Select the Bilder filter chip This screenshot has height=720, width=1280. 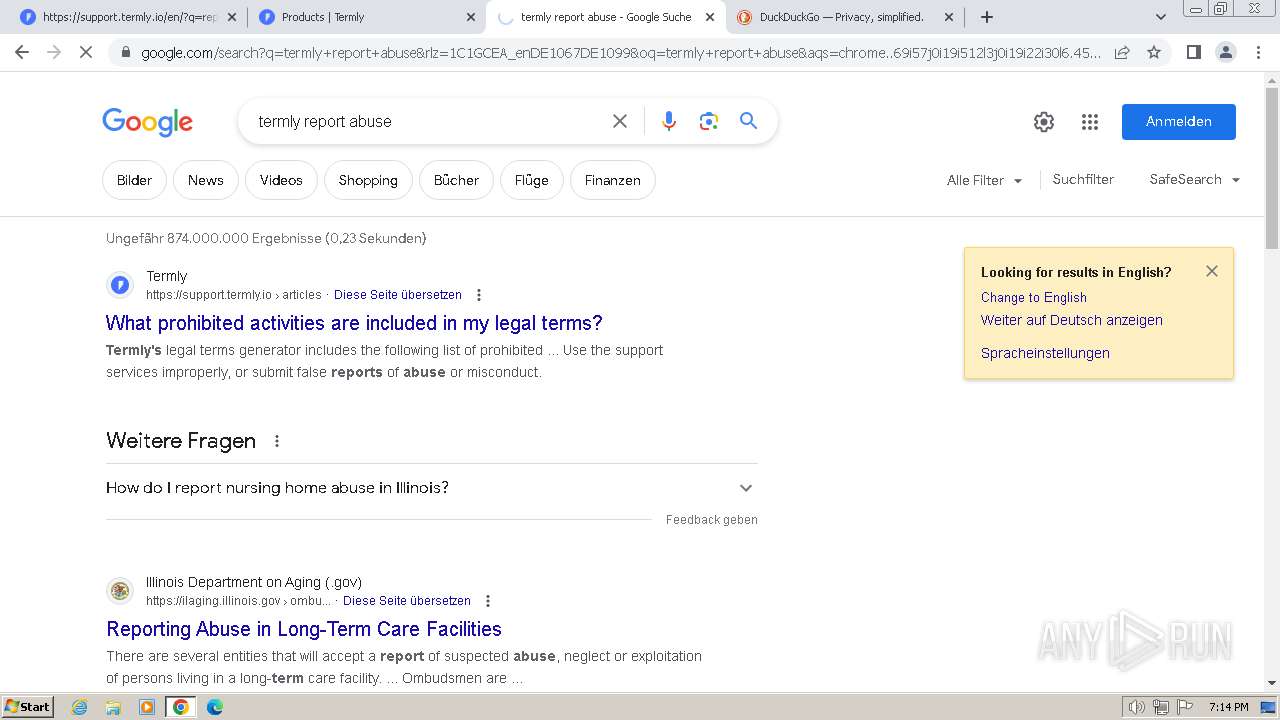(134, 180)
